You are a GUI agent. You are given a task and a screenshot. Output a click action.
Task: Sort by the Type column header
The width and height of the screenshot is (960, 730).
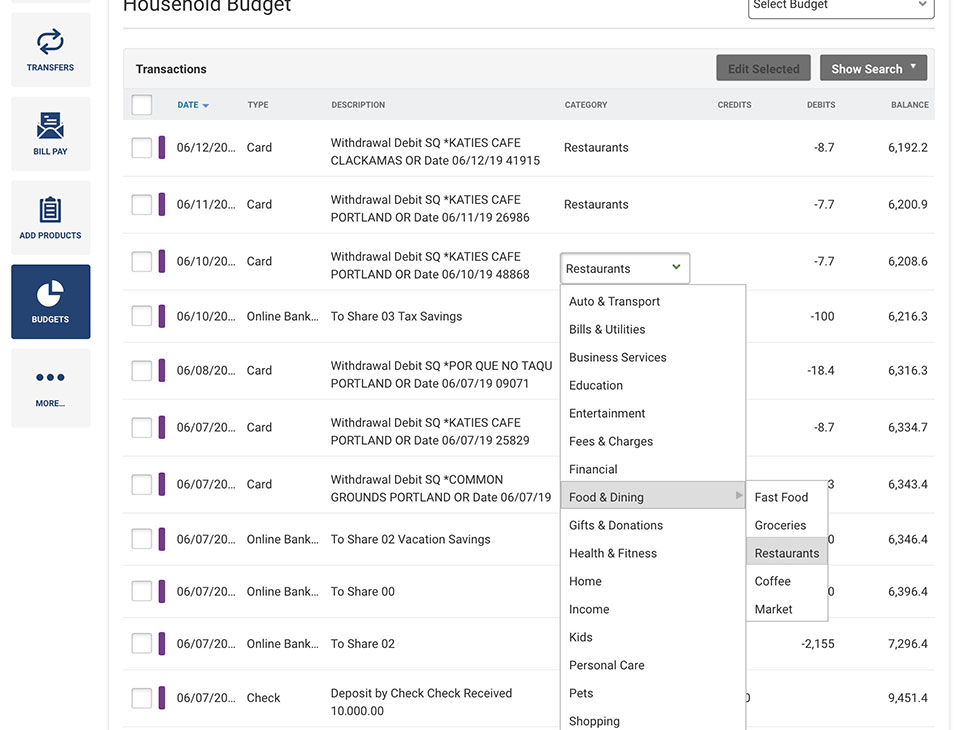coord(258,105)
